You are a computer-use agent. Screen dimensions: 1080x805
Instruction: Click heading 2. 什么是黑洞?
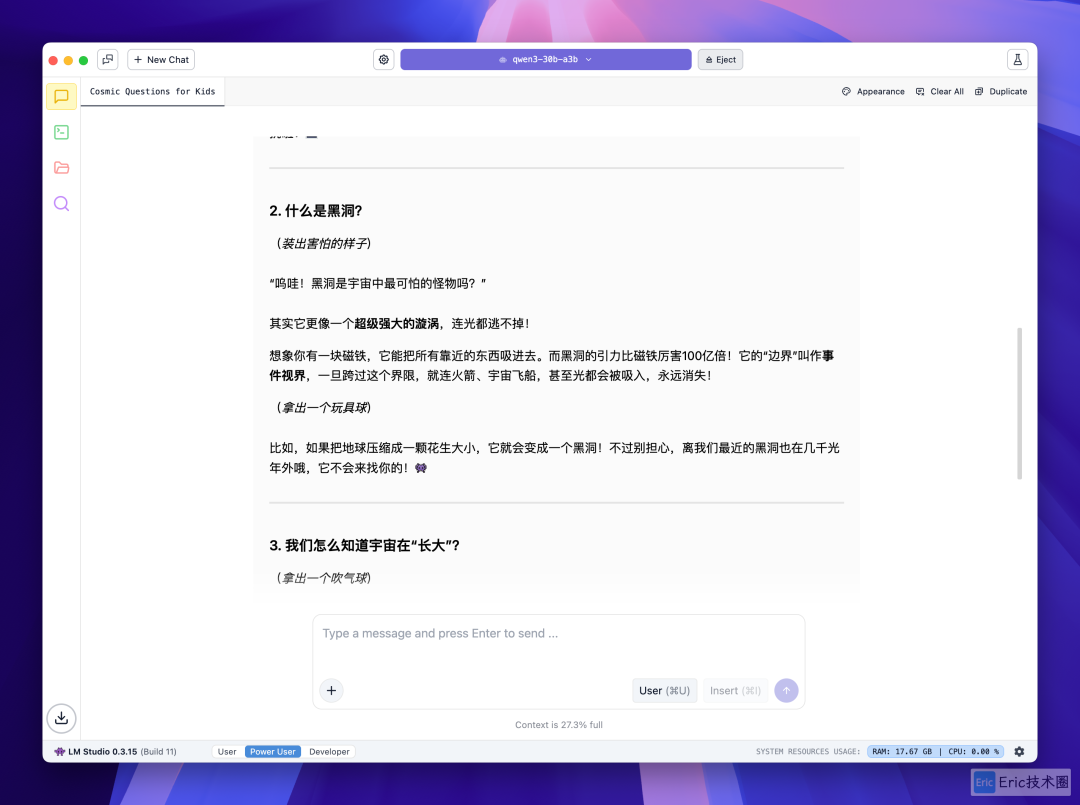[315, 211]
